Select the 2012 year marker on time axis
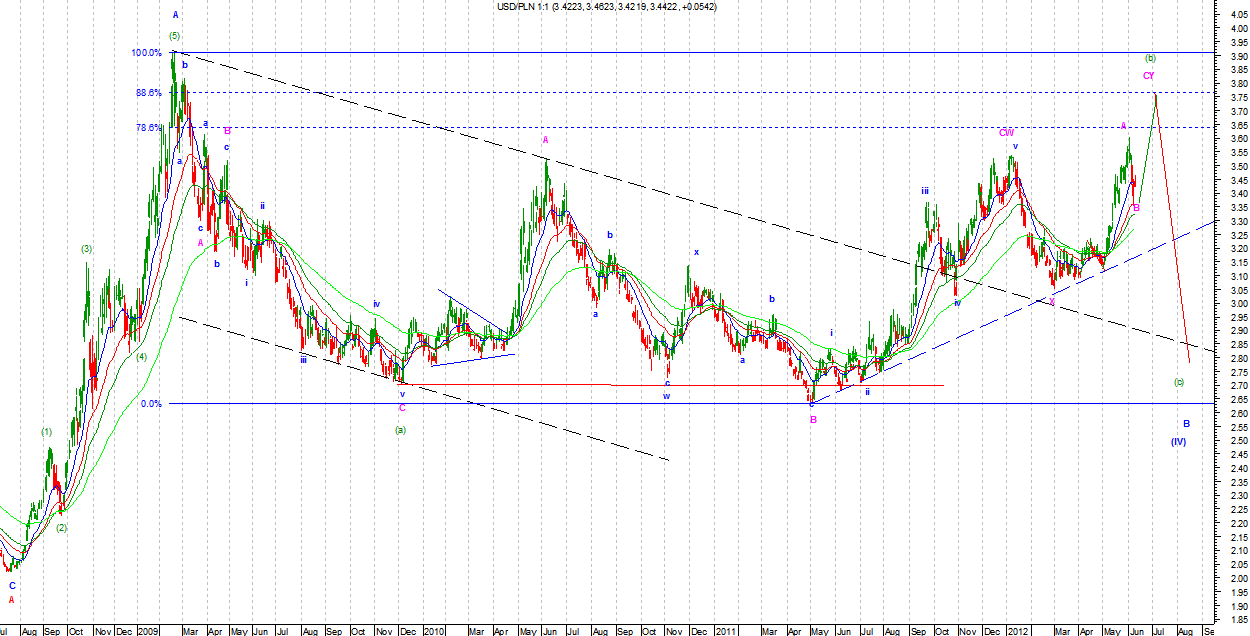The height and width of the screenshot is (636, 1250). point(1017,631)
